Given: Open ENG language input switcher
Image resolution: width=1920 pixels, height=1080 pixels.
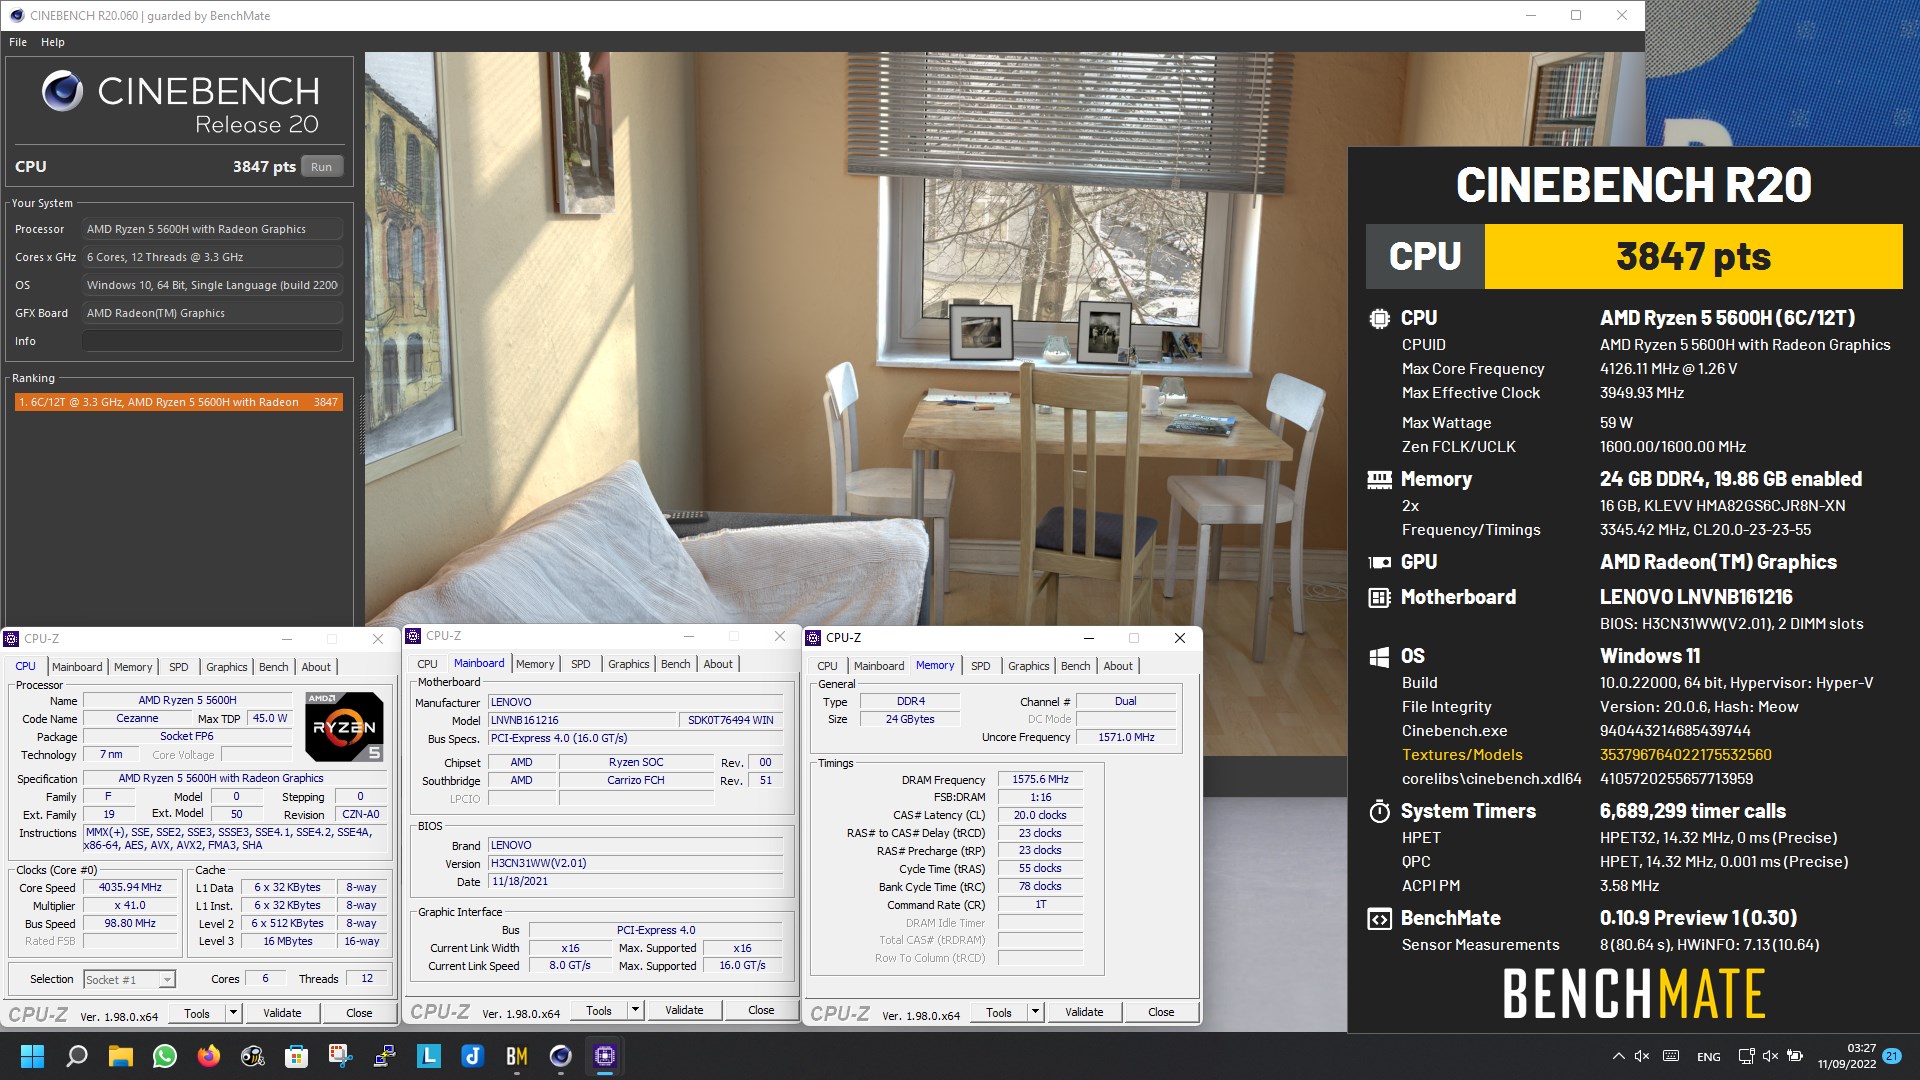Looking at the screenshot, I should (1709, 1057).
